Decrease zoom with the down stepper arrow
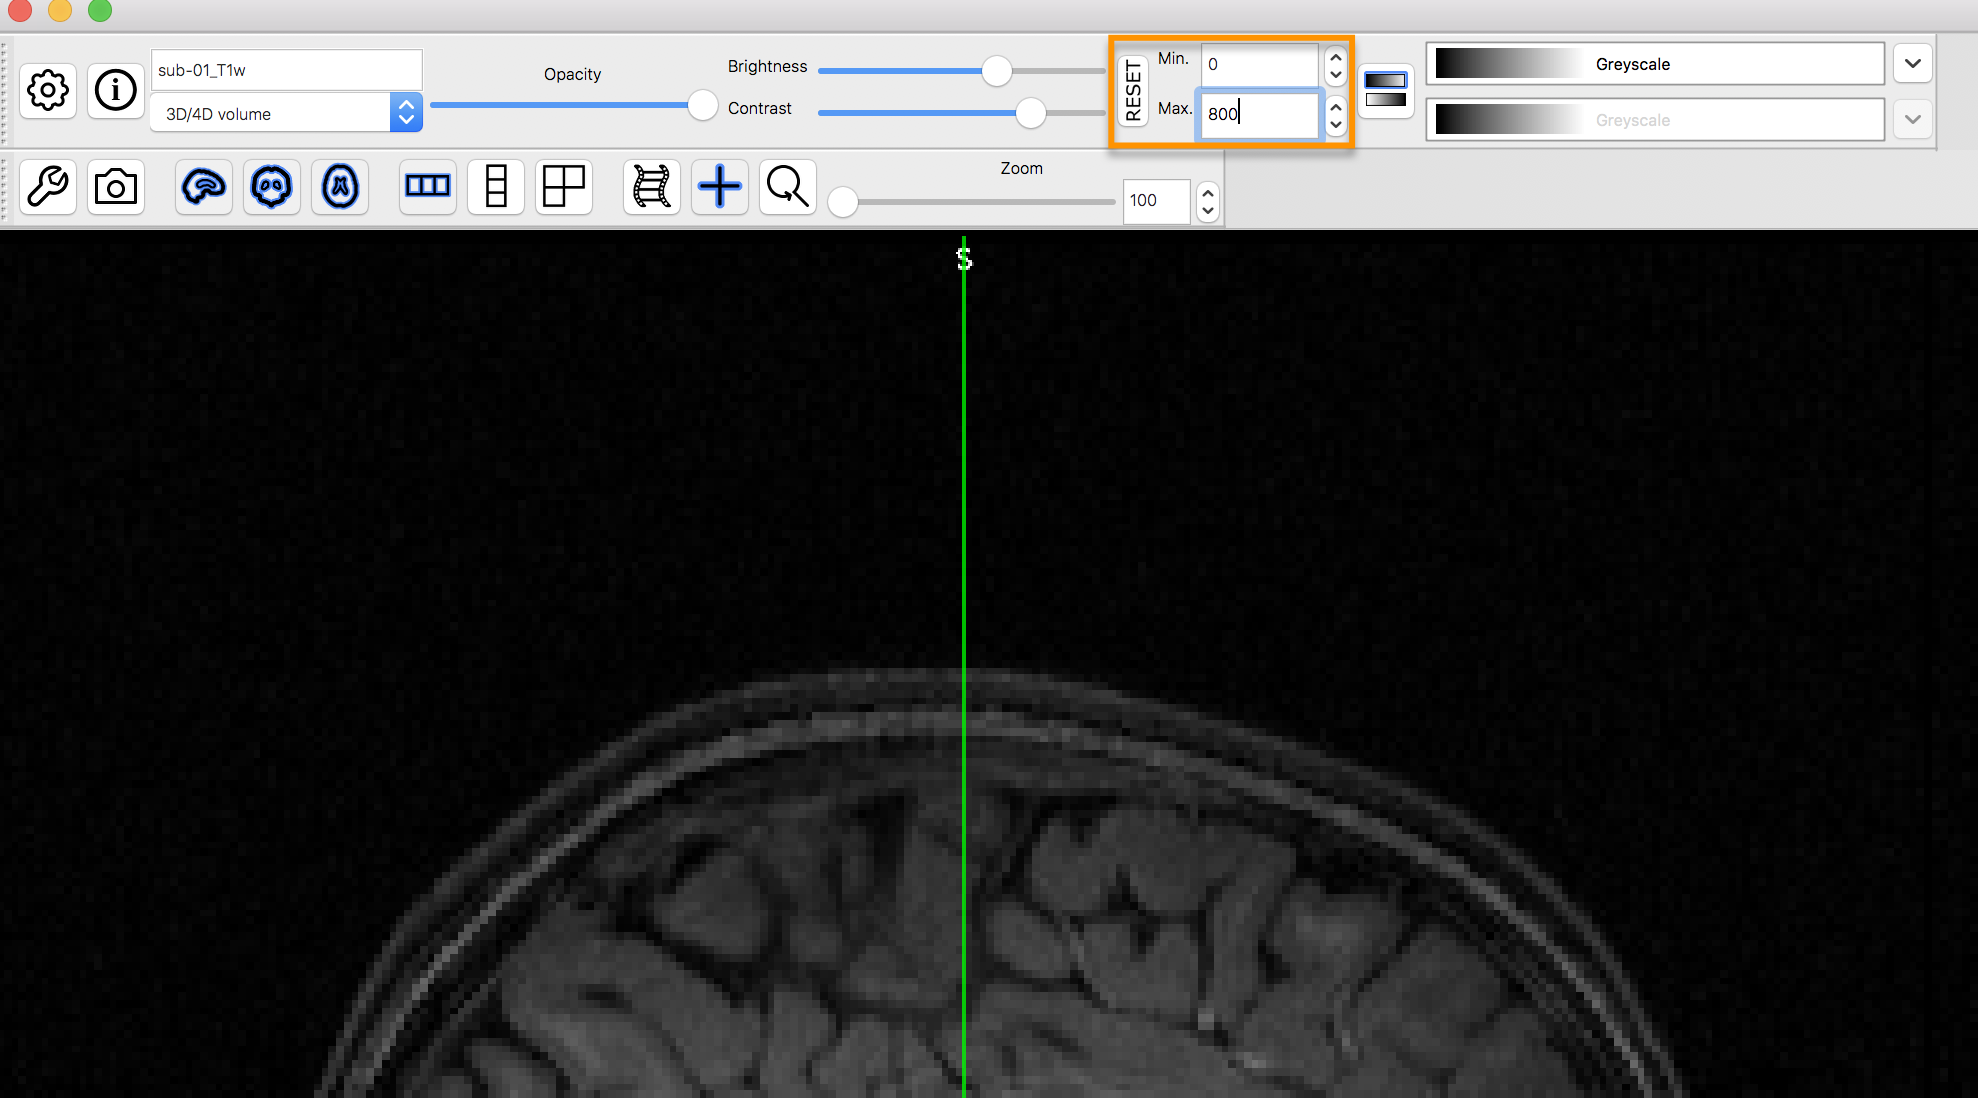 1208,211
